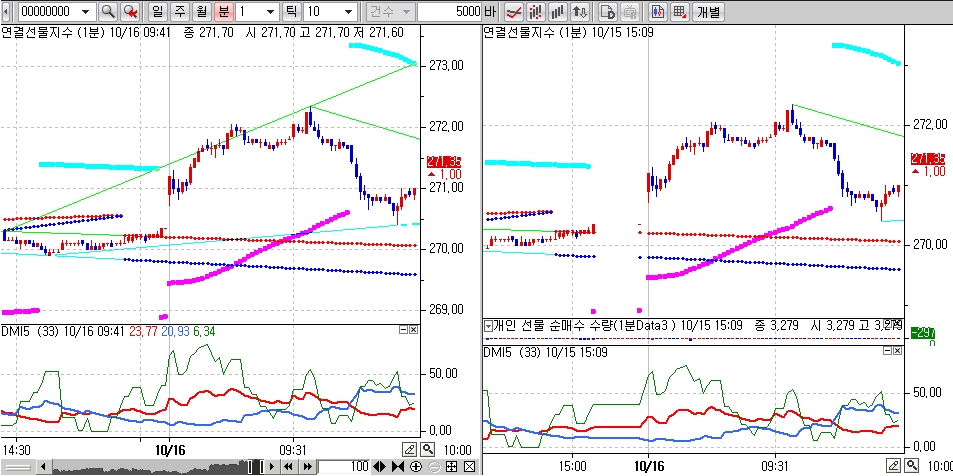Click the up-down arrows toolbar icon
Image resolution: width=953 pixels, height=476 pixels.
click(x=580, y=12)
